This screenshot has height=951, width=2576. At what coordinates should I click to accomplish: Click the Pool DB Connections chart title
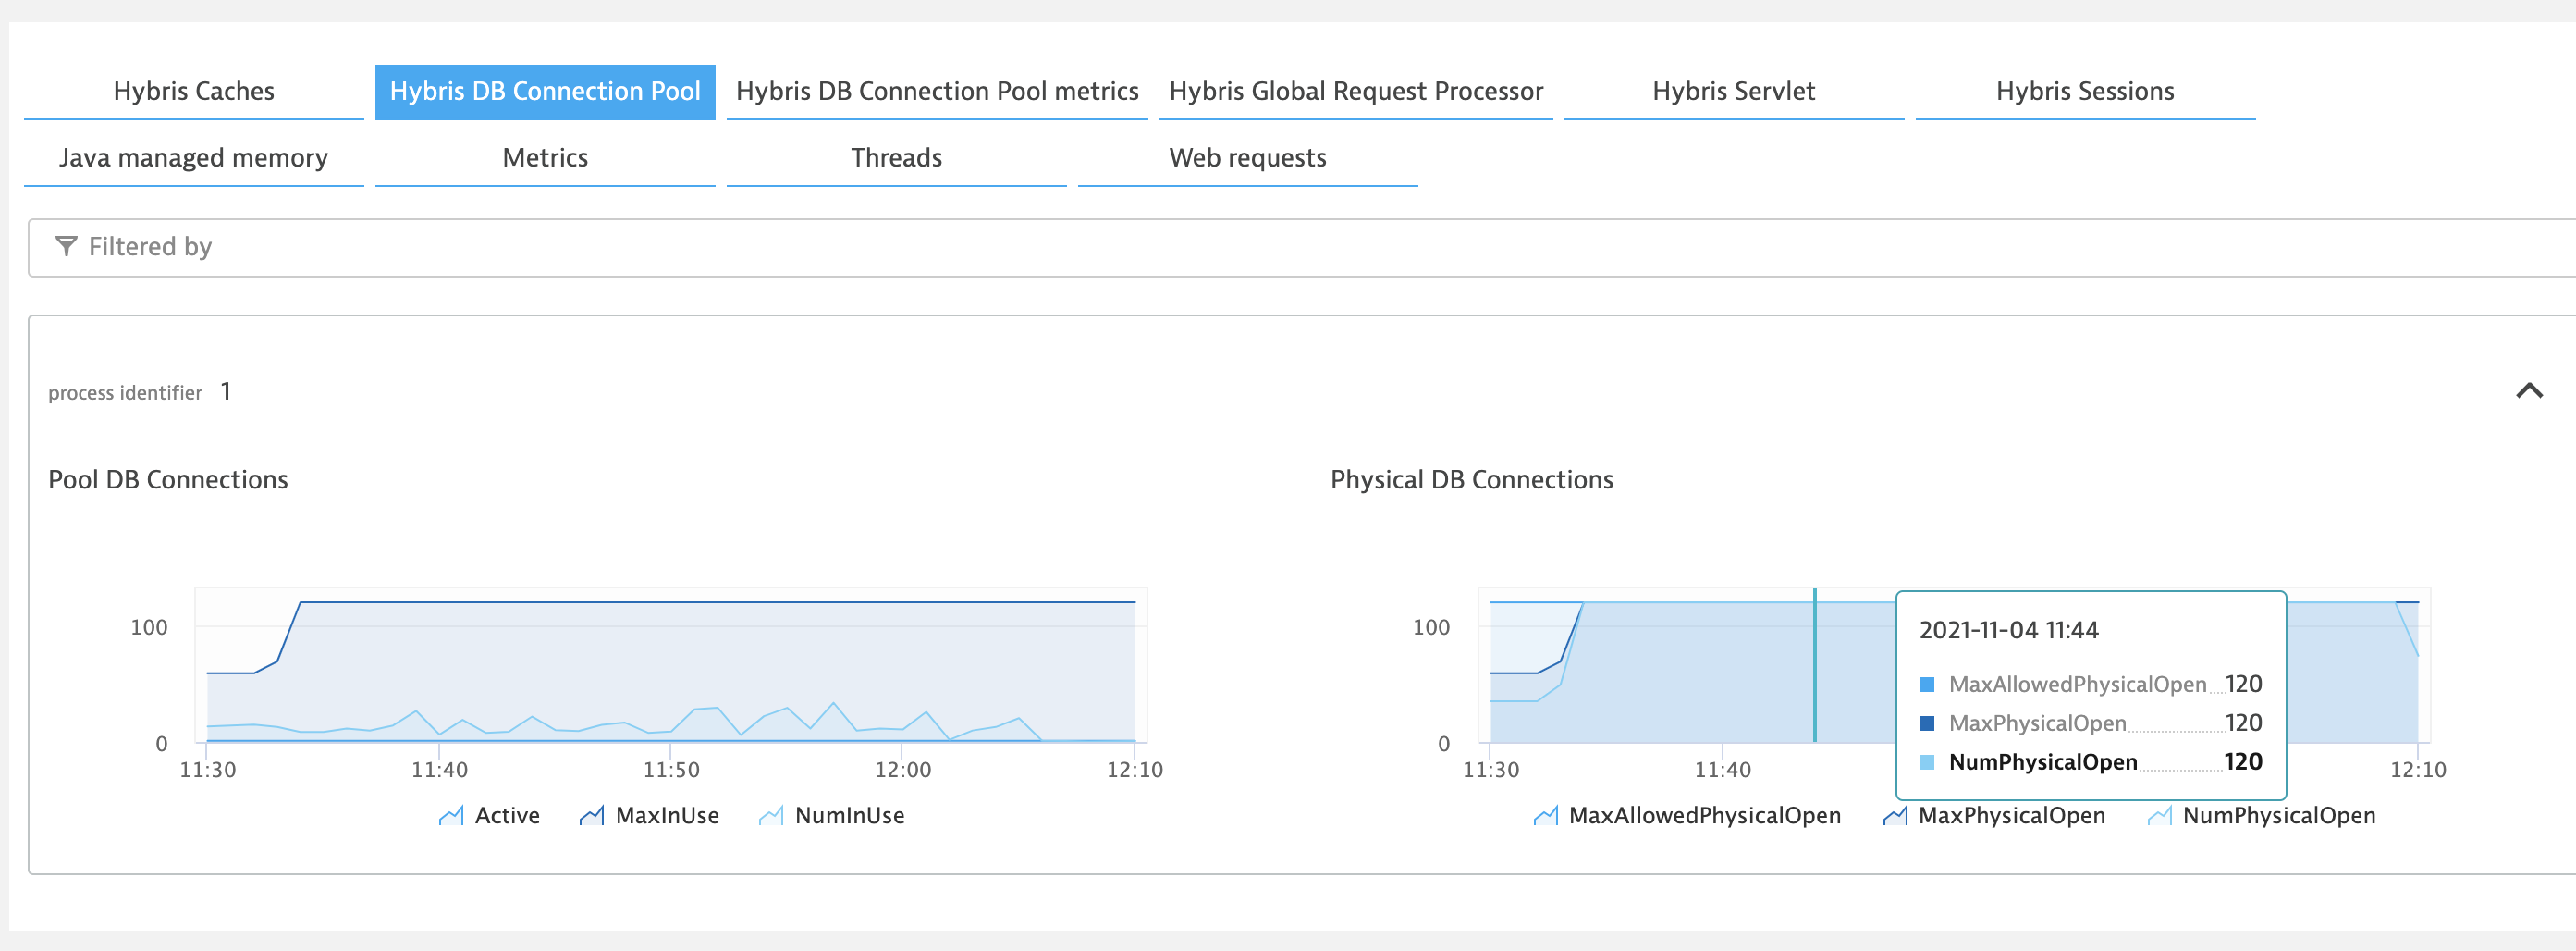coord(168,480)
